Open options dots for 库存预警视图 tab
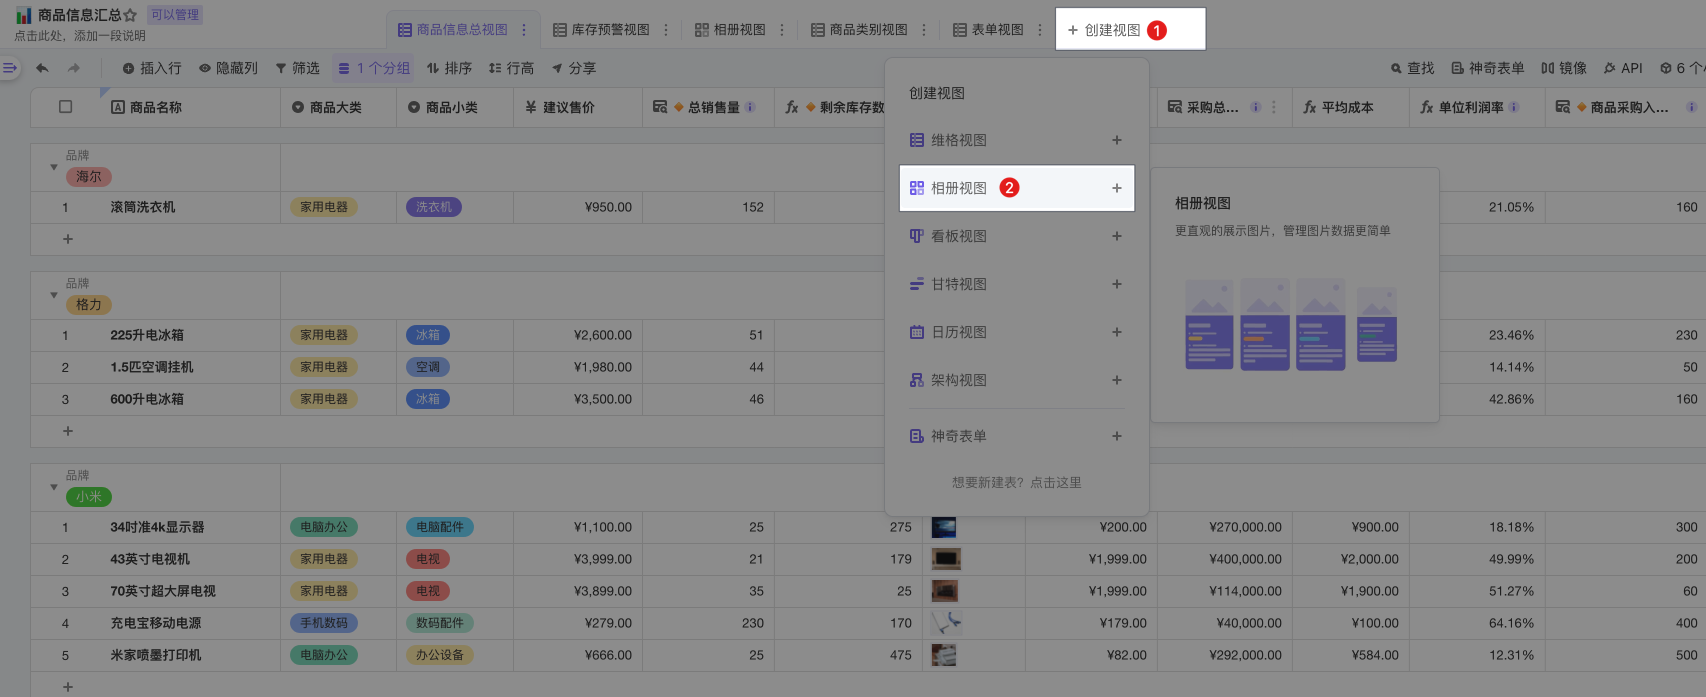 pos(666,30)
